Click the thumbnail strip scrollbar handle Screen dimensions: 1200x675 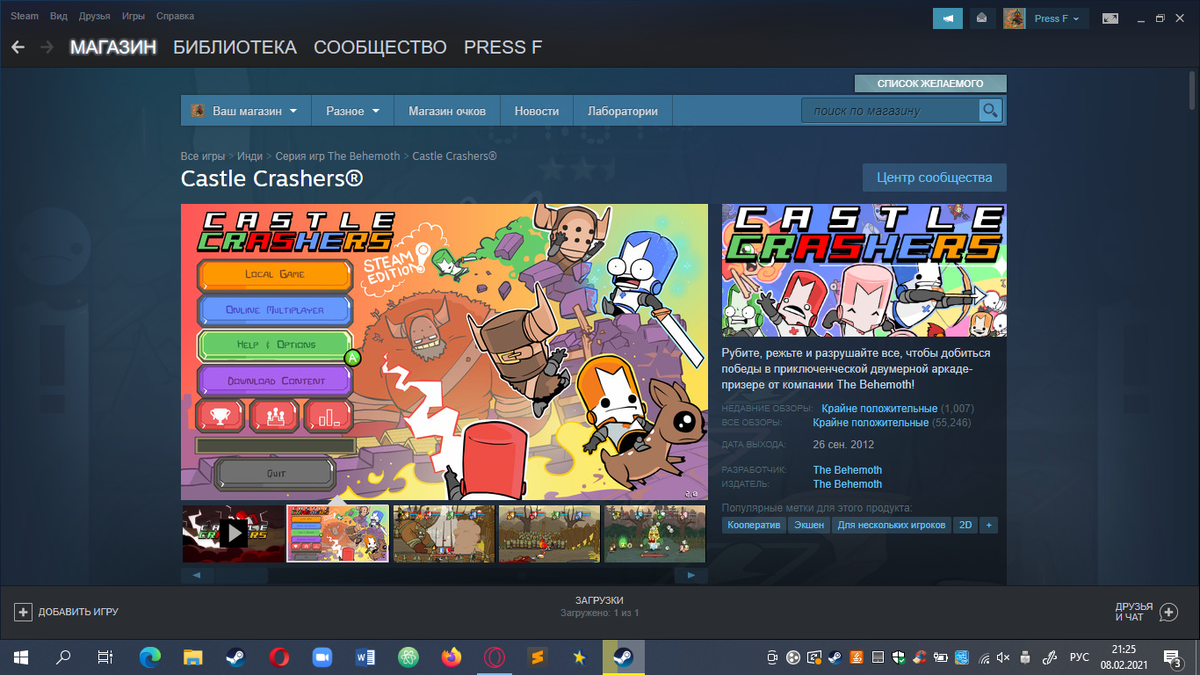[240, 575]
